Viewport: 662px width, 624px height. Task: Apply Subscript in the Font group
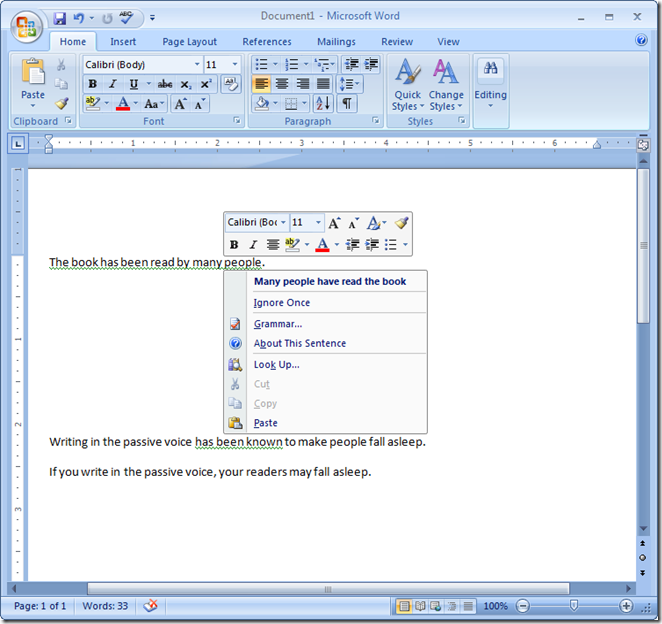(x=186, y=84)
